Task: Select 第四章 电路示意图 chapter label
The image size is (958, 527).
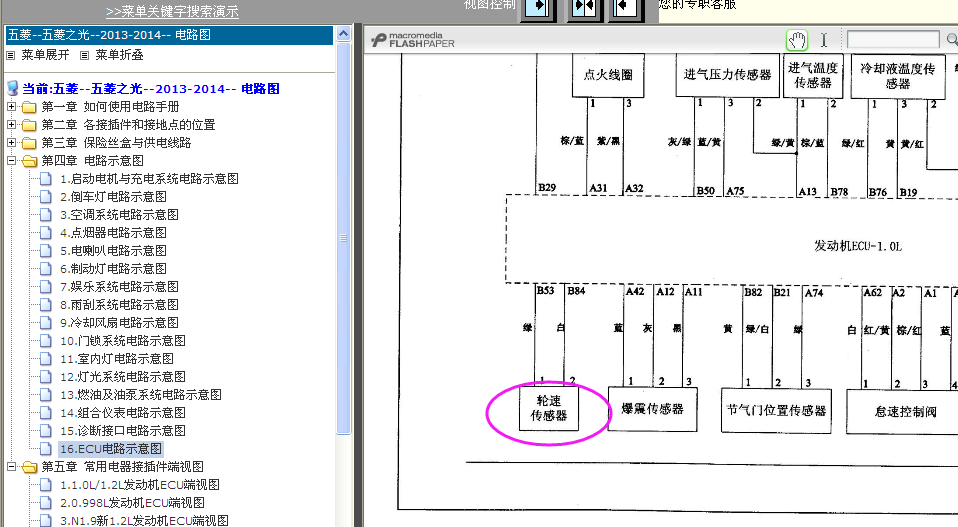Action: 92,161
